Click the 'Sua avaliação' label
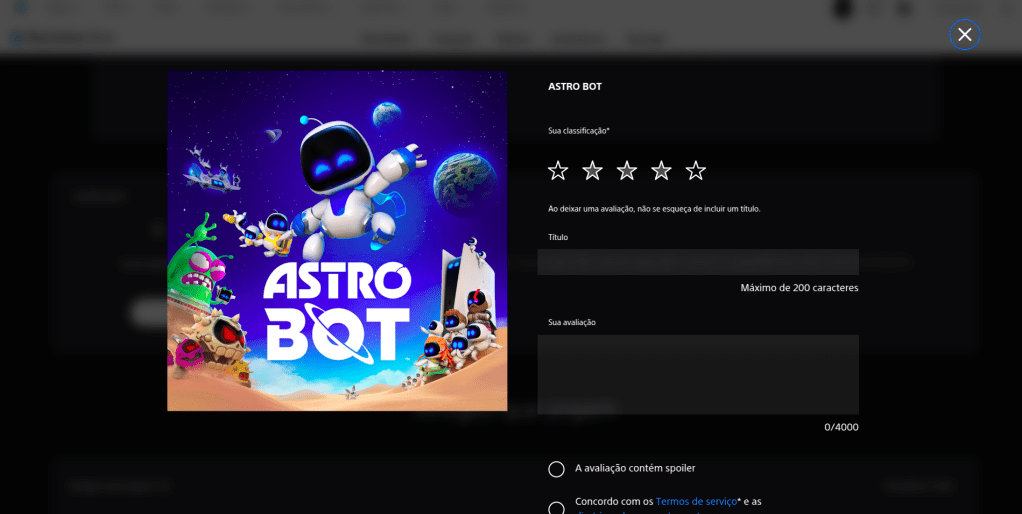Screen dimensions: 1022x514 tap(572, 322)
